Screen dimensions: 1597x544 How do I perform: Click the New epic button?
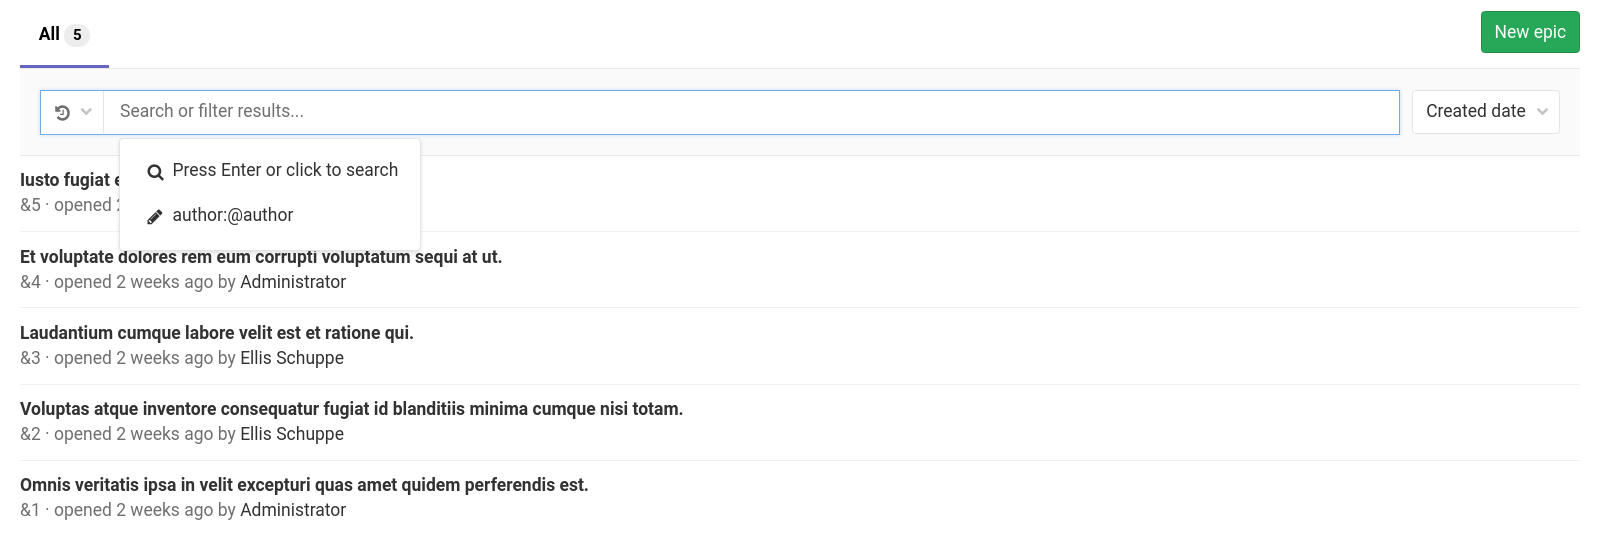click(1529, 32)
